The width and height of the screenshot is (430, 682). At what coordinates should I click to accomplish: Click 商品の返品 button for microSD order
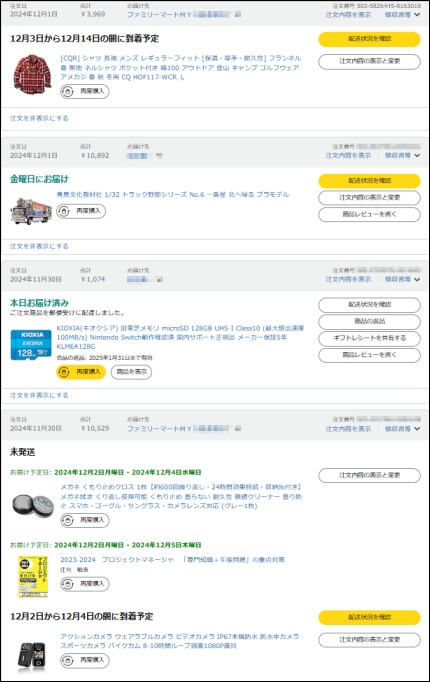(x=370, y=321)
